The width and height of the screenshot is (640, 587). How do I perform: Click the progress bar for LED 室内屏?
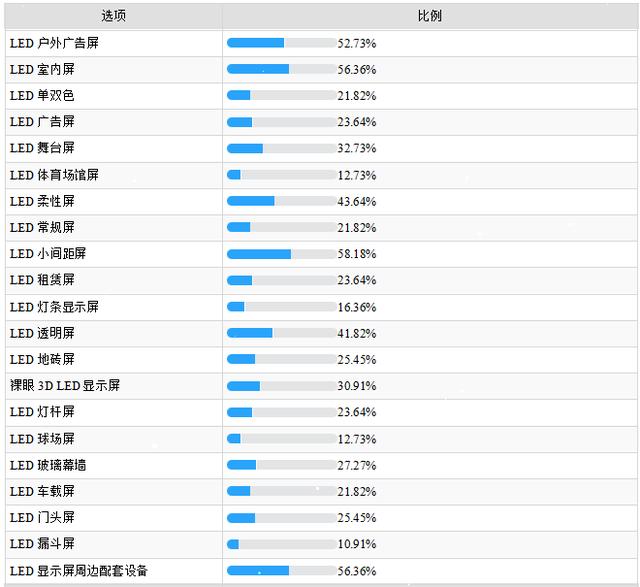pyautogui.click(x=281, y=69)
